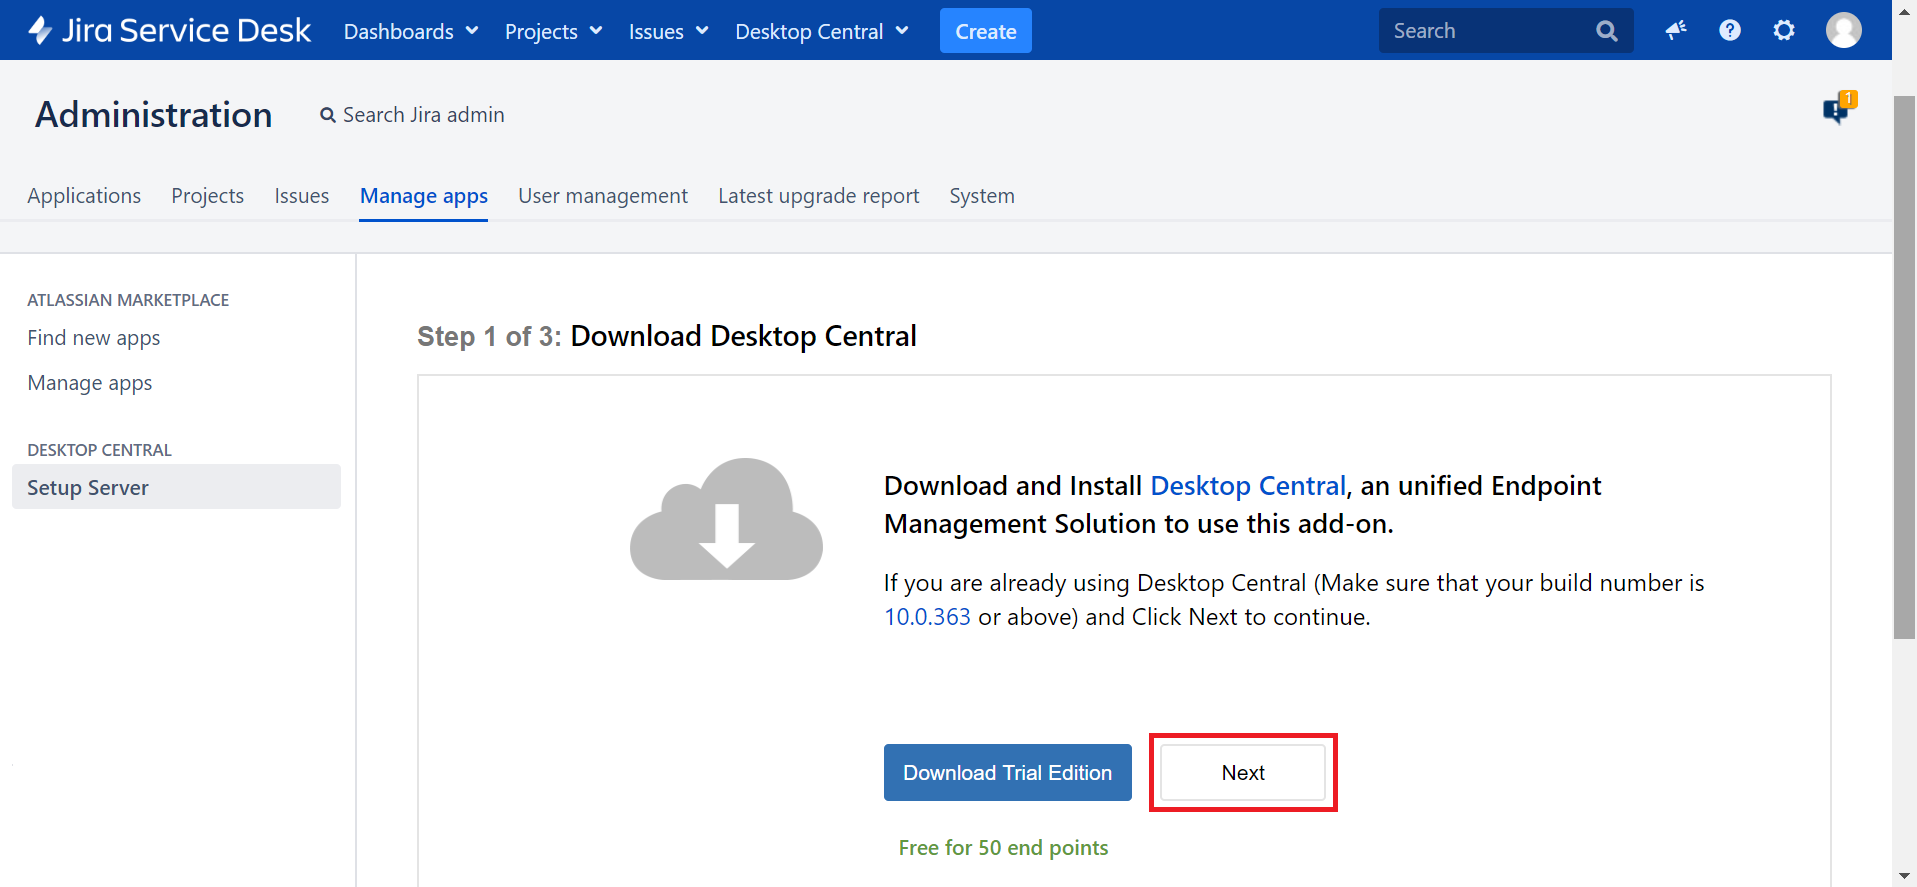Click the Download Trial Edition button

point(1007,773)
